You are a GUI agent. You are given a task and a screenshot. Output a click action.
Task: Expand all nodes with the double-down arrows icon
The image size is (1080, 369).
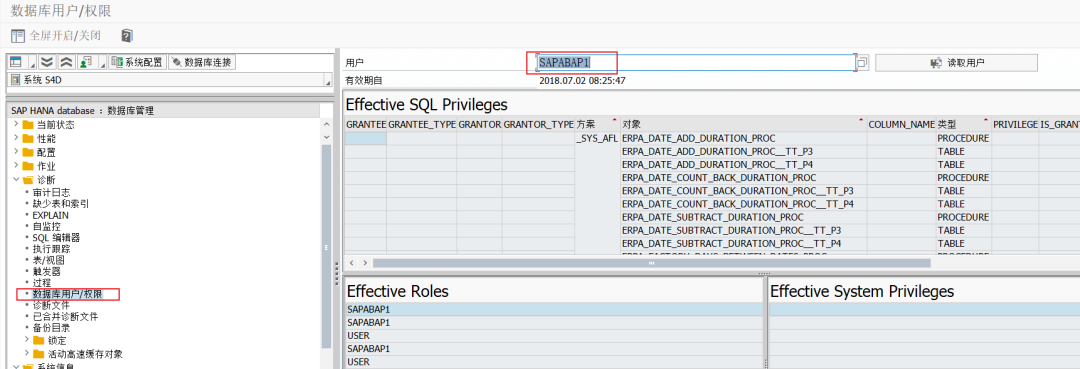(x=46, y=62)
